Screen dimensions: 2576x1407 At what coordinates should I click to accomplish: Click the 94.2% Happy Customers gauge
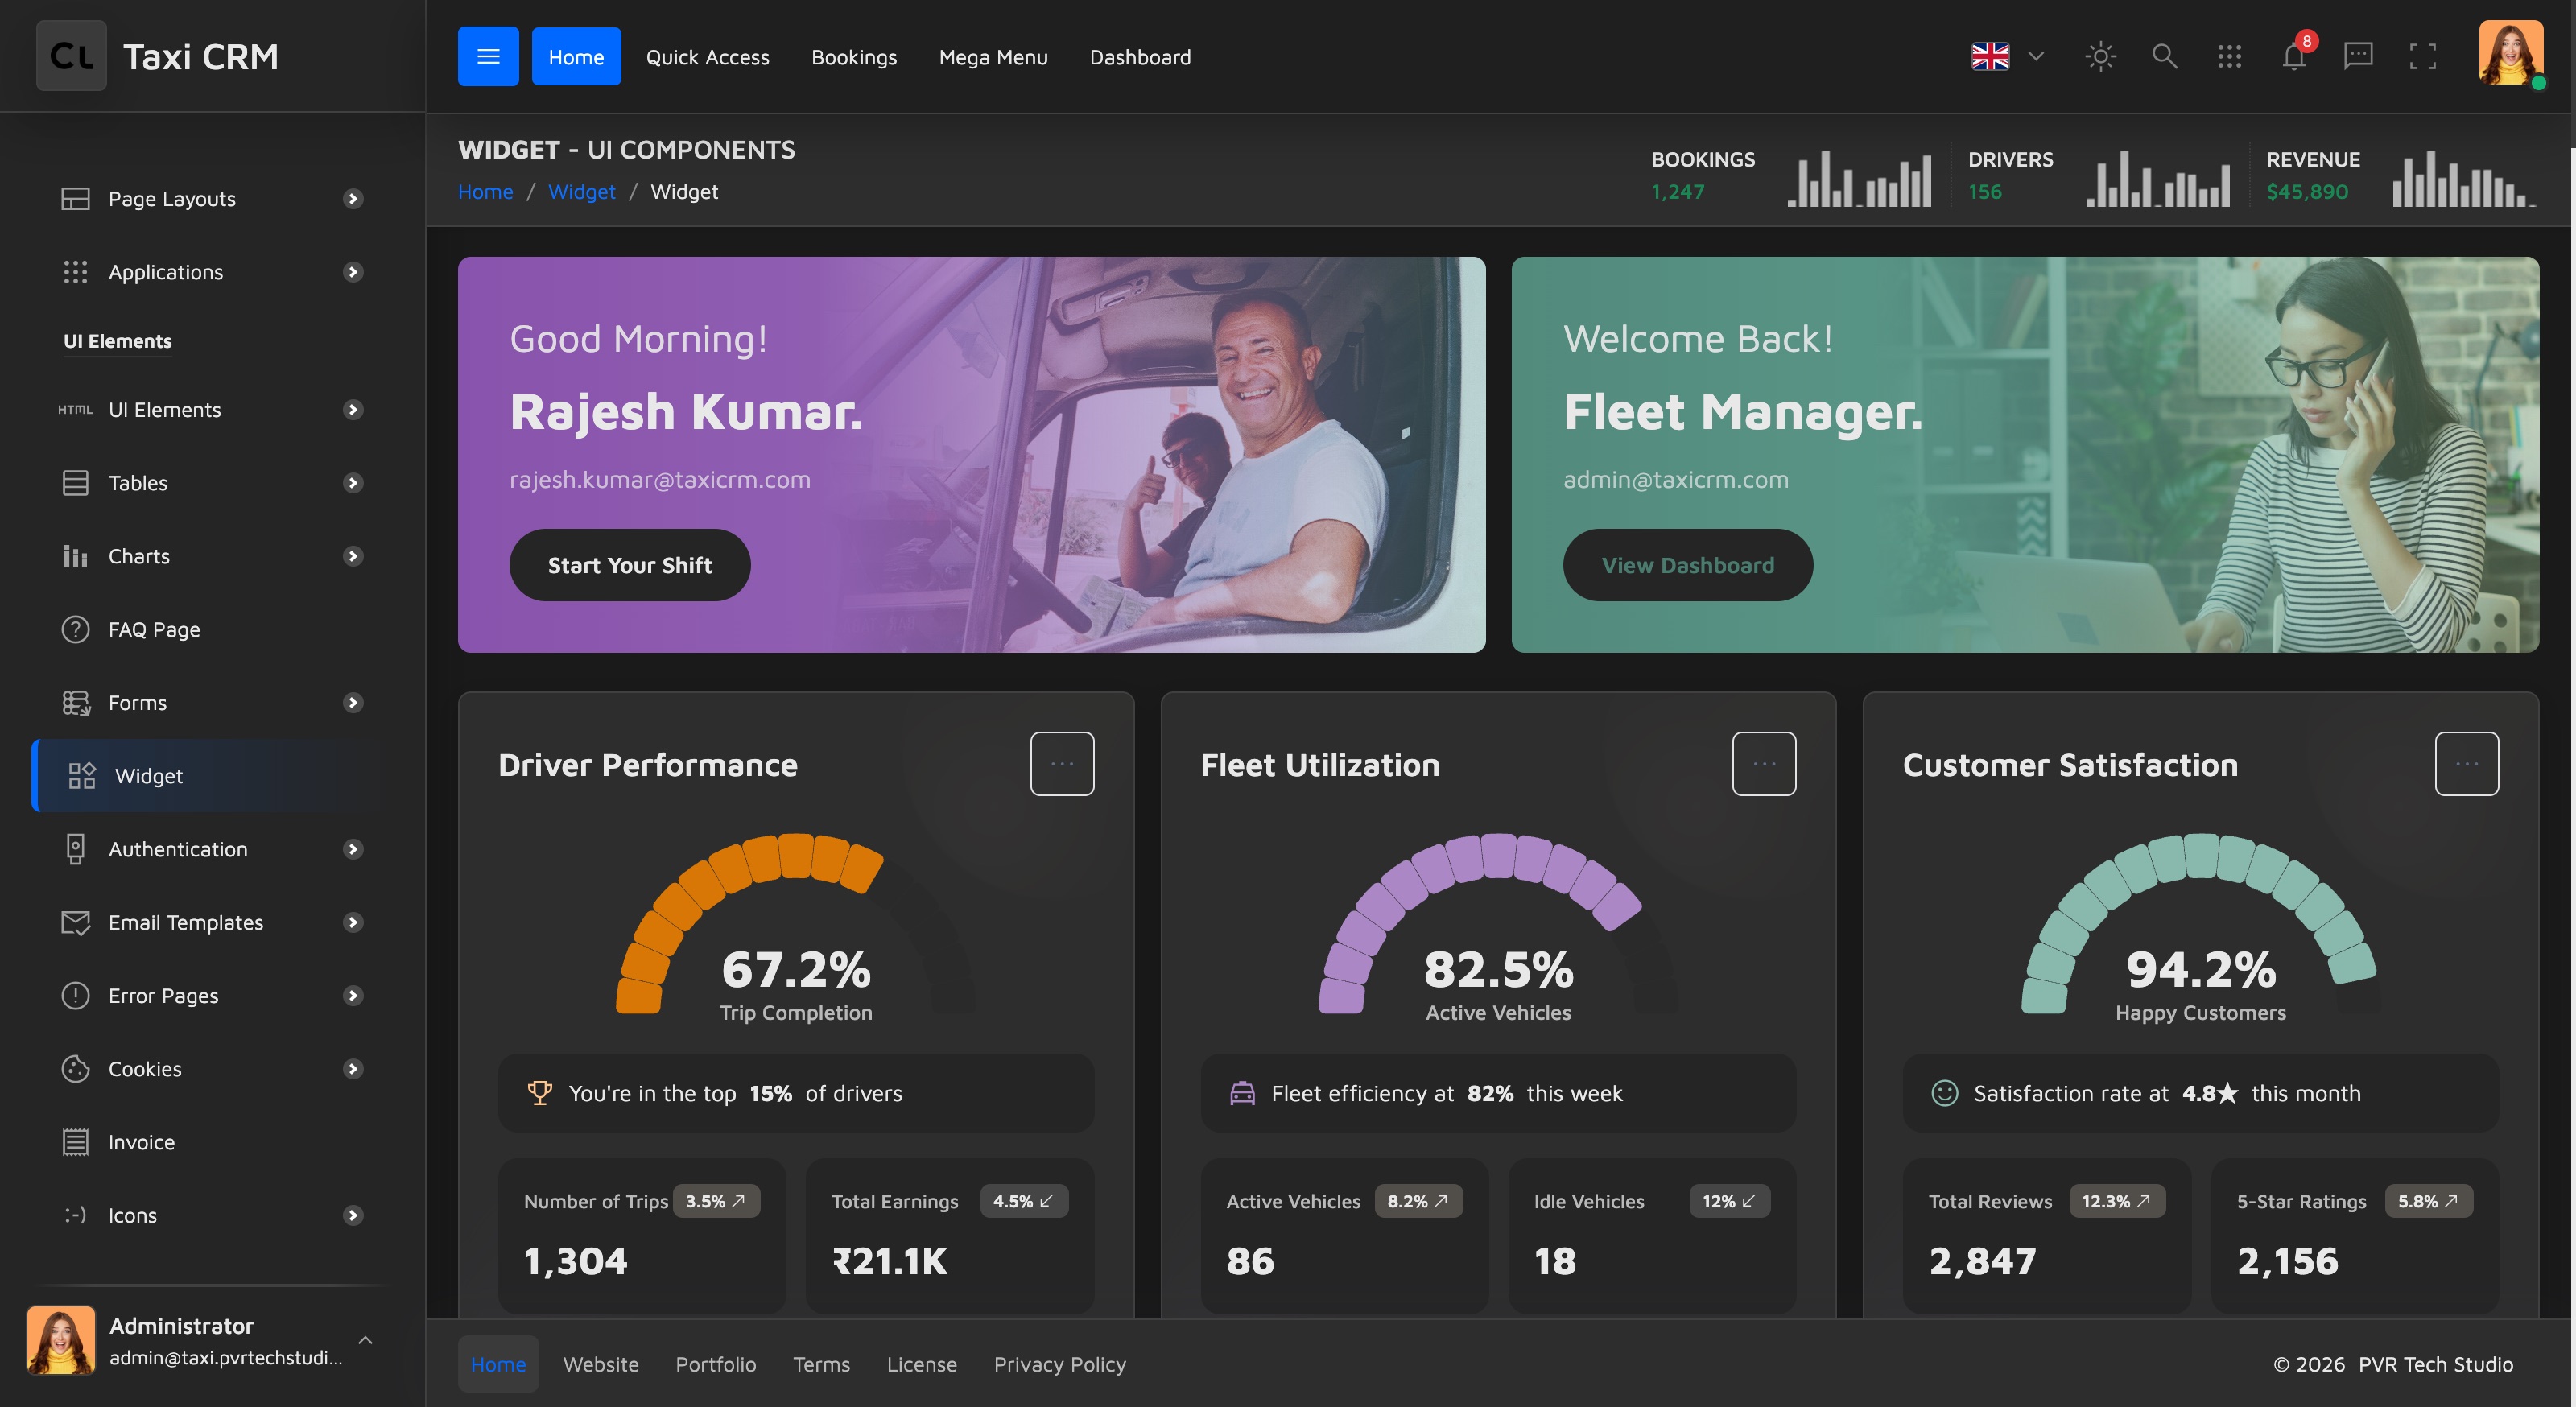pos(2200,924)
